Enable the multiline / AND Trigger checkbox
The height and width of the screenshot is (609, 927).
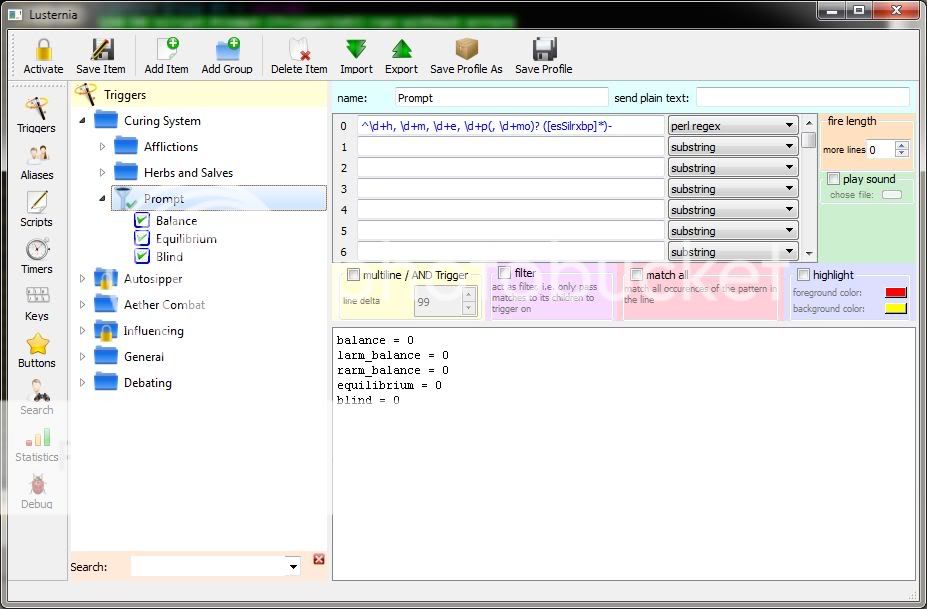[354, 274]
